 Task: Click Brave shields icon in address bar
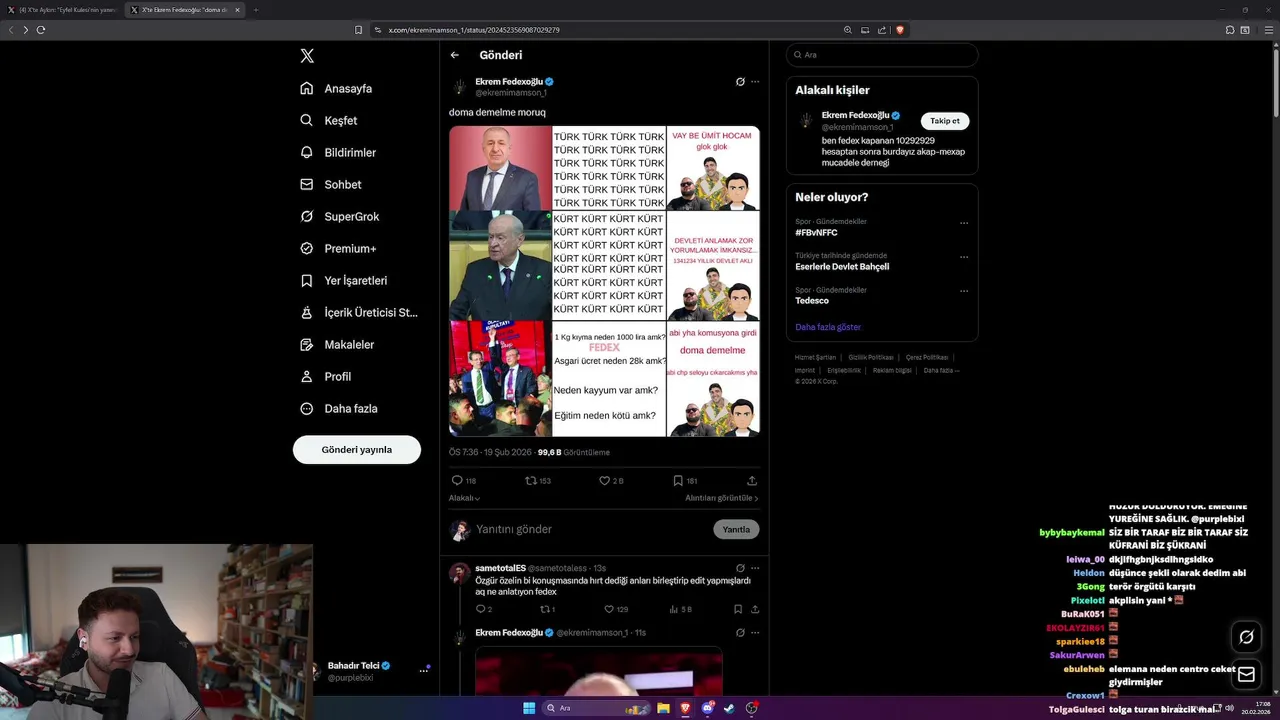(900, 30)
